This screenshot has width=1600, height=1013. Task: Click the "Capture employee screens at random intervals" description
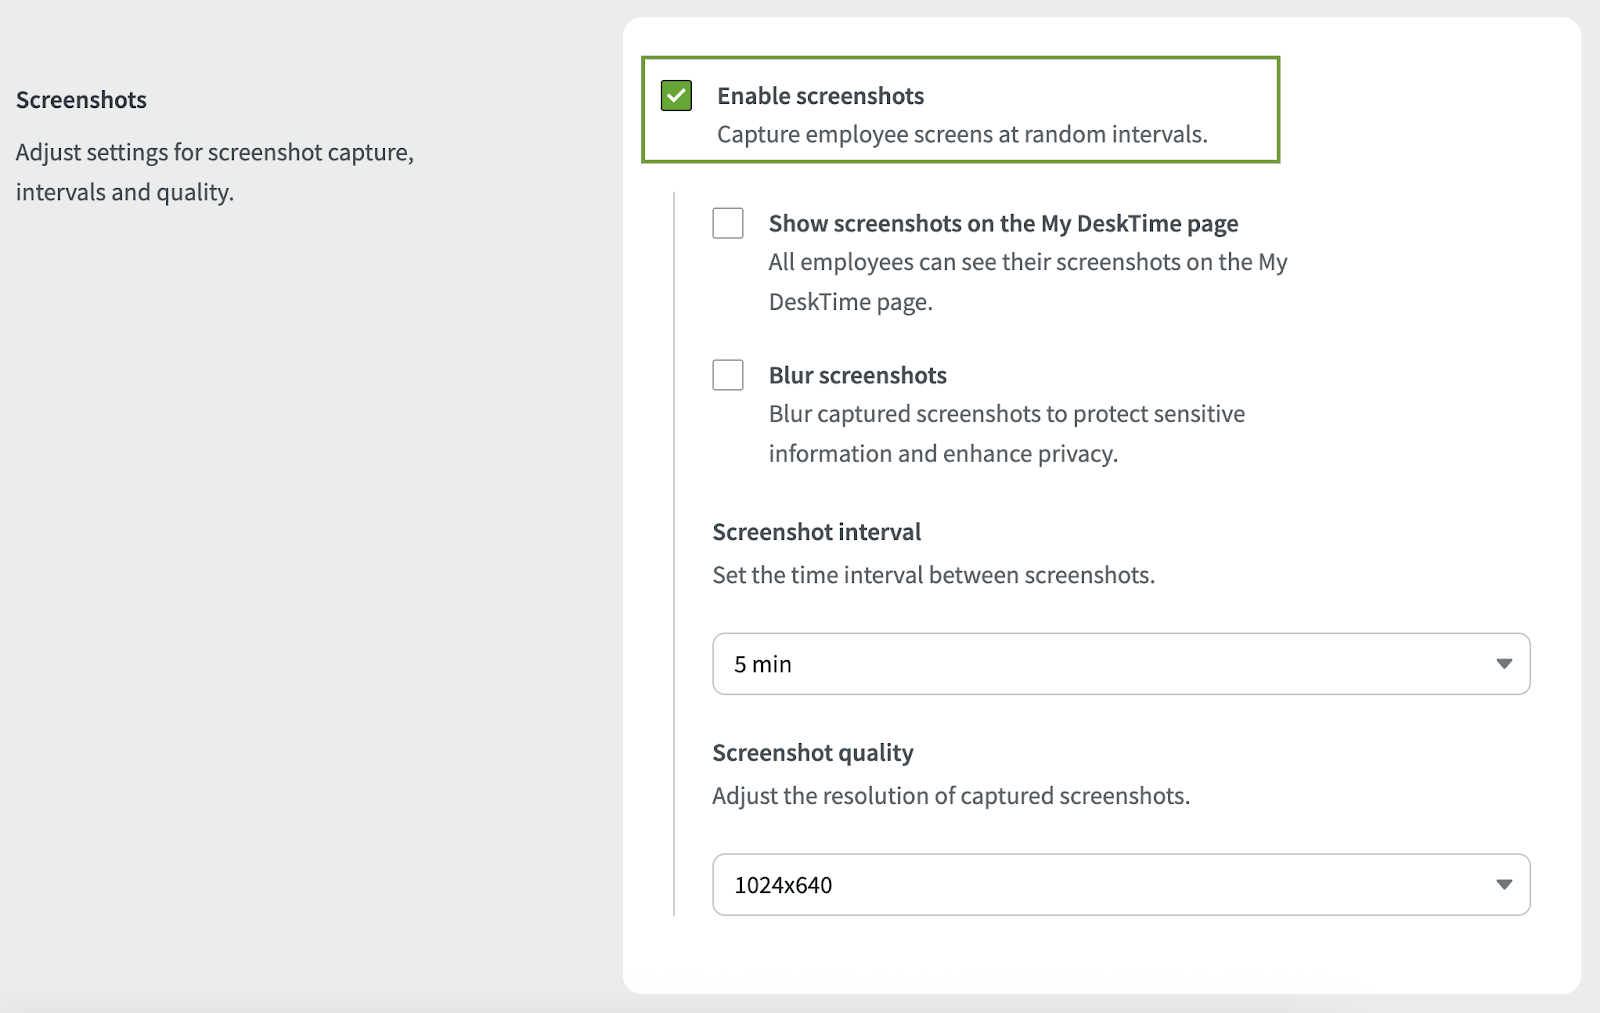[961, 135]
